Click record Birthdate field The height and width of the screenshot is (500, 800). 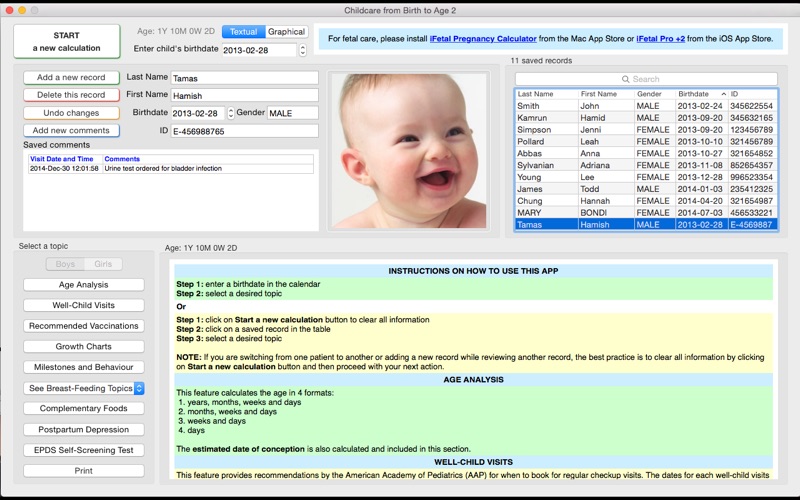198,113
